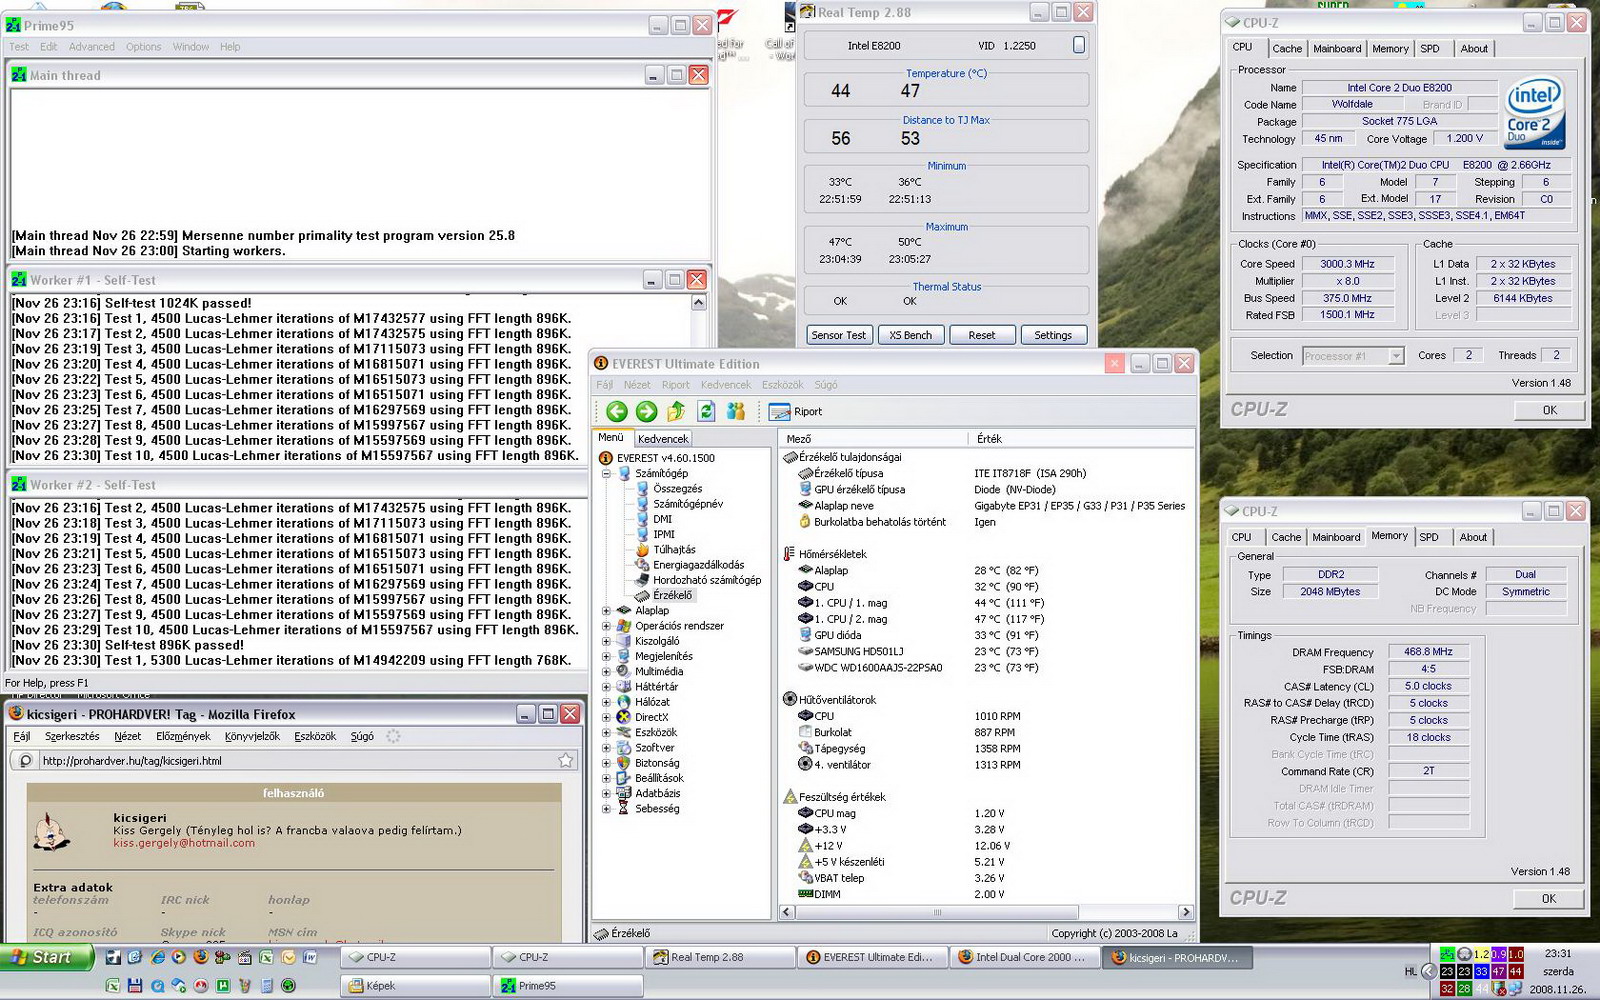Refresh sensor values in EVEREST toolbar

[x=706, y=411]
